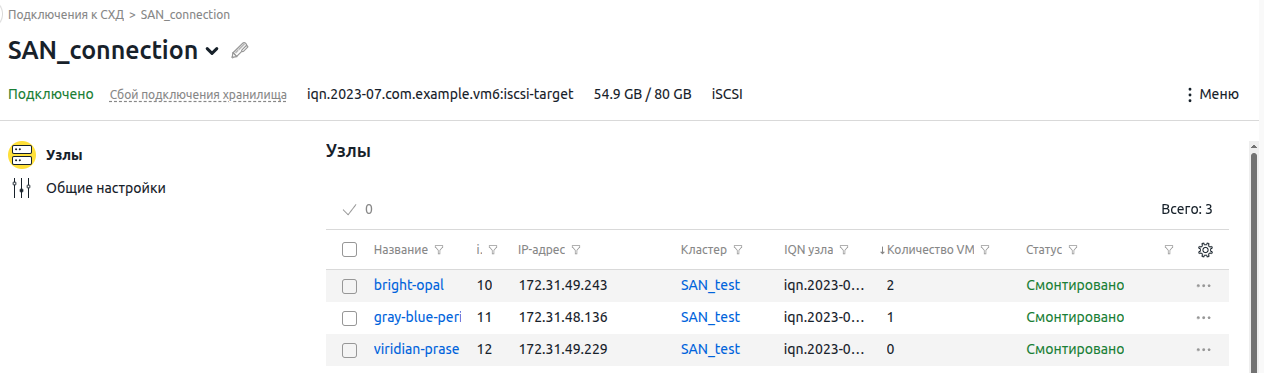Open three-dot actions for bright-opal row
This screenshot has width=1264, height=373.
tap(1204, 286)
